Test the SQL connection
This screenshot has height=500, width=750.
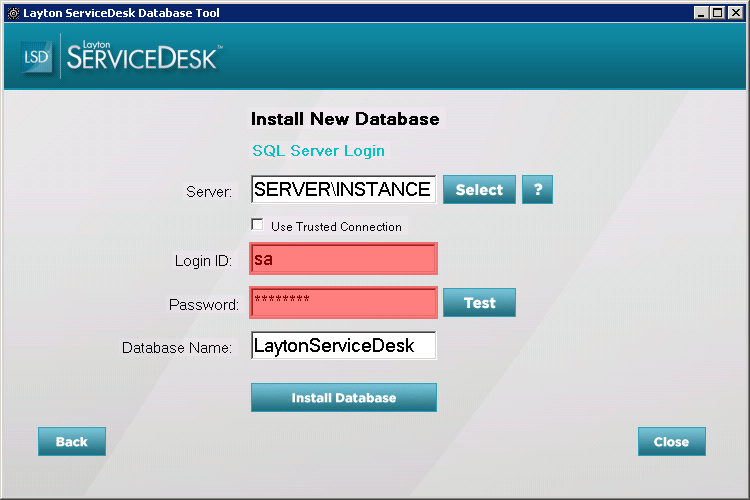479,302
